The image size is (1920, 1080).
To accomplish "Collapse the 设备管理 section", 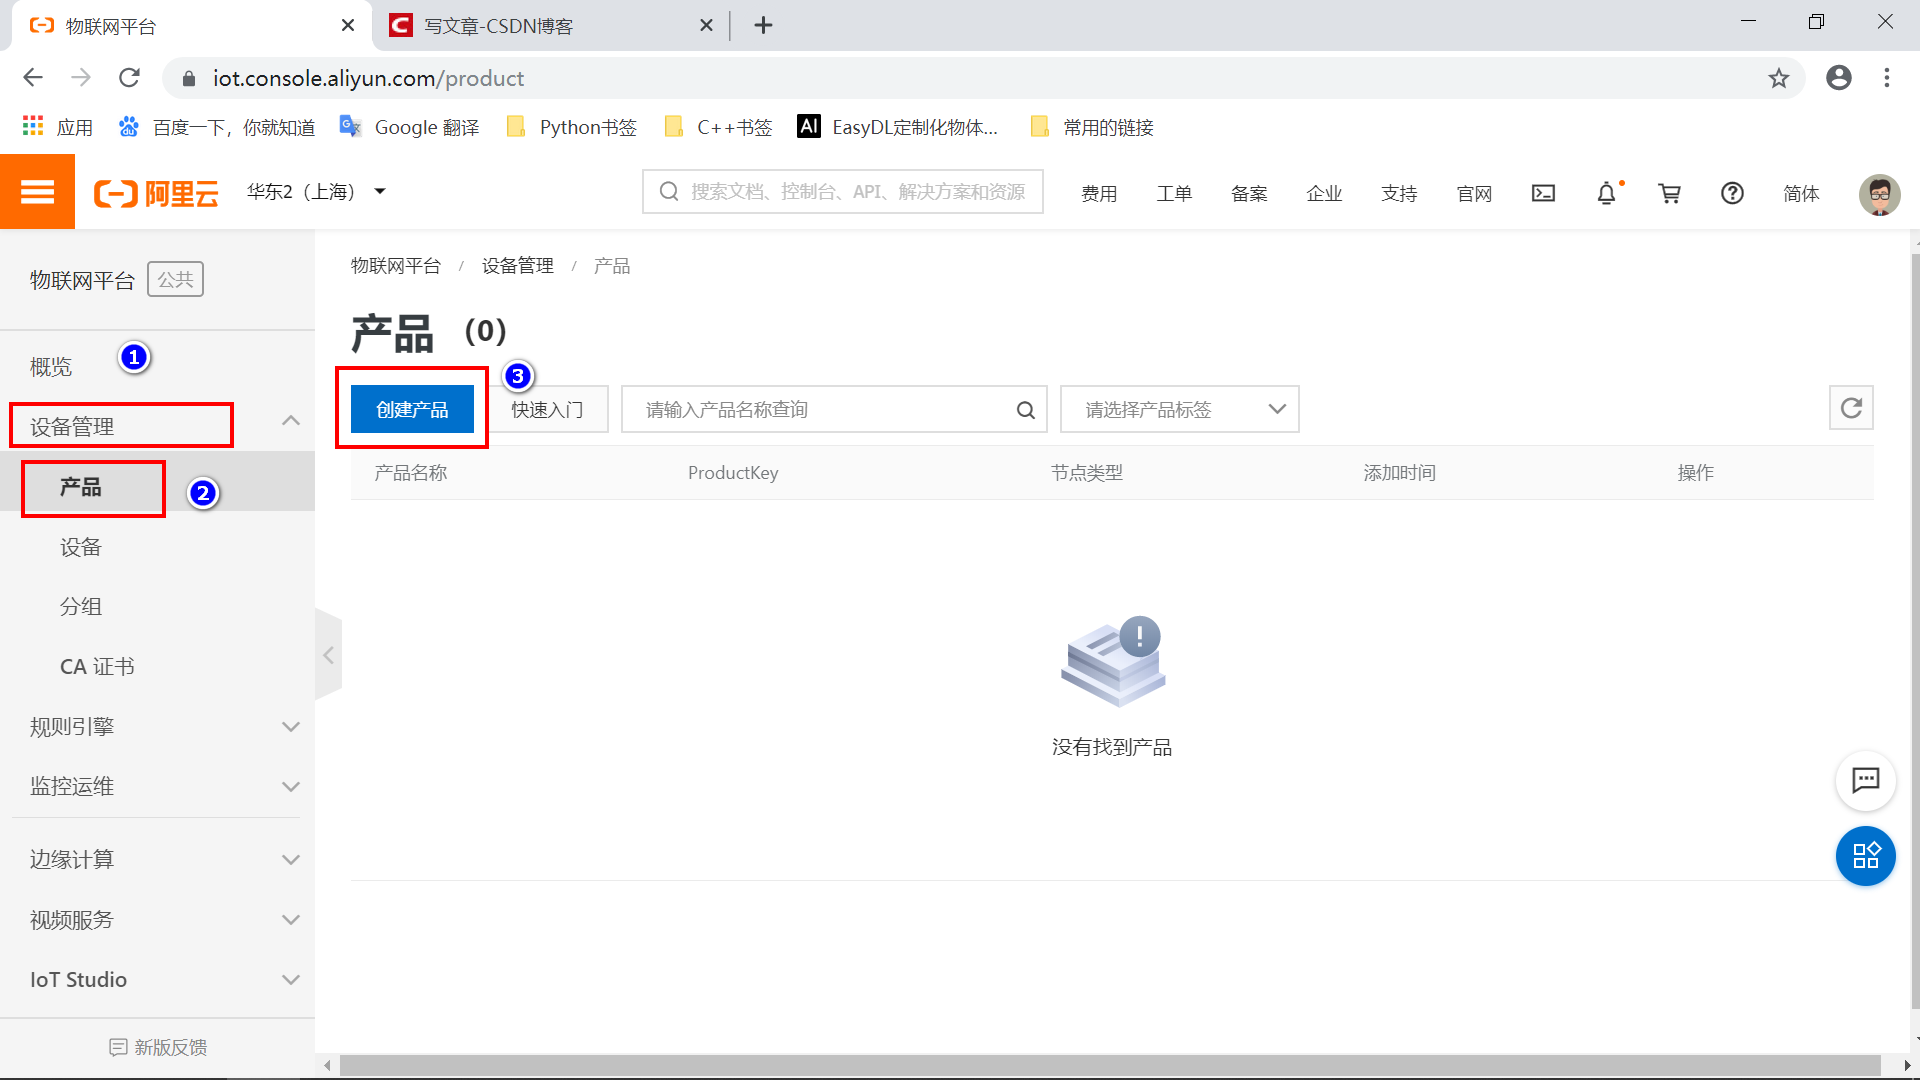I will tap(157, 426).
